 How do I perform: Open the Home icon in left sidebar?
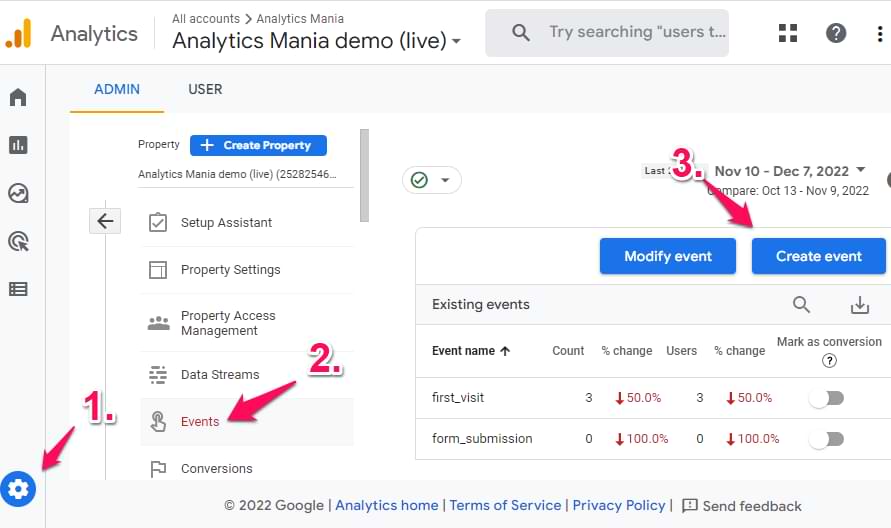[x=18, y=97]
